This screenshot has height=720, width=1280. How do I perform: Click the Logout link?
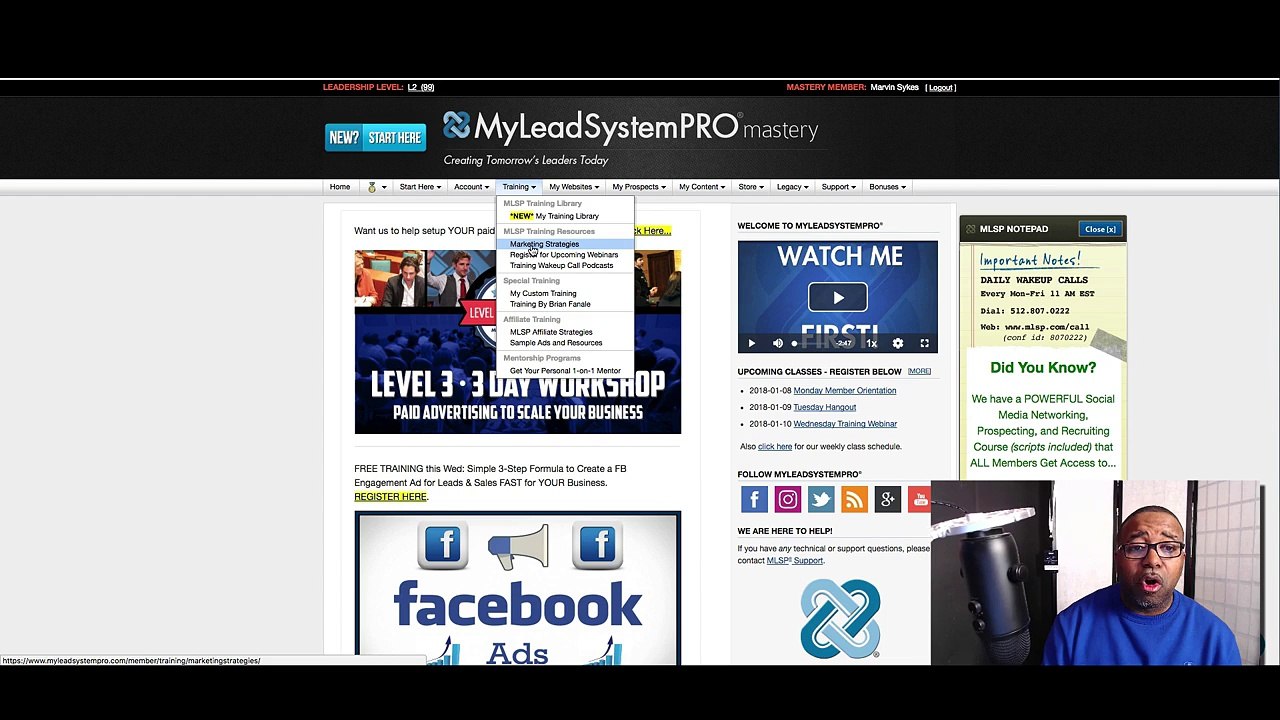coord(940,88)
